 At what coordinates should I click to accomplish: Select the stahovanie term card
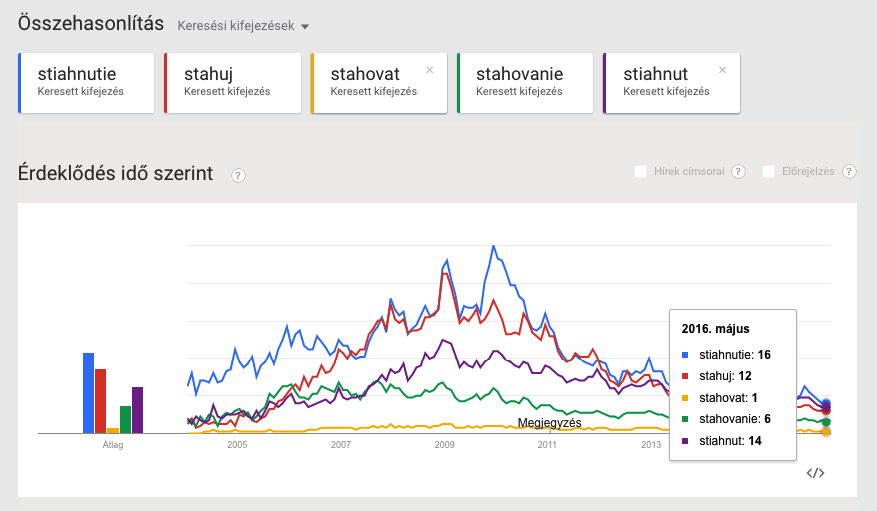click(x=525, y=83)
